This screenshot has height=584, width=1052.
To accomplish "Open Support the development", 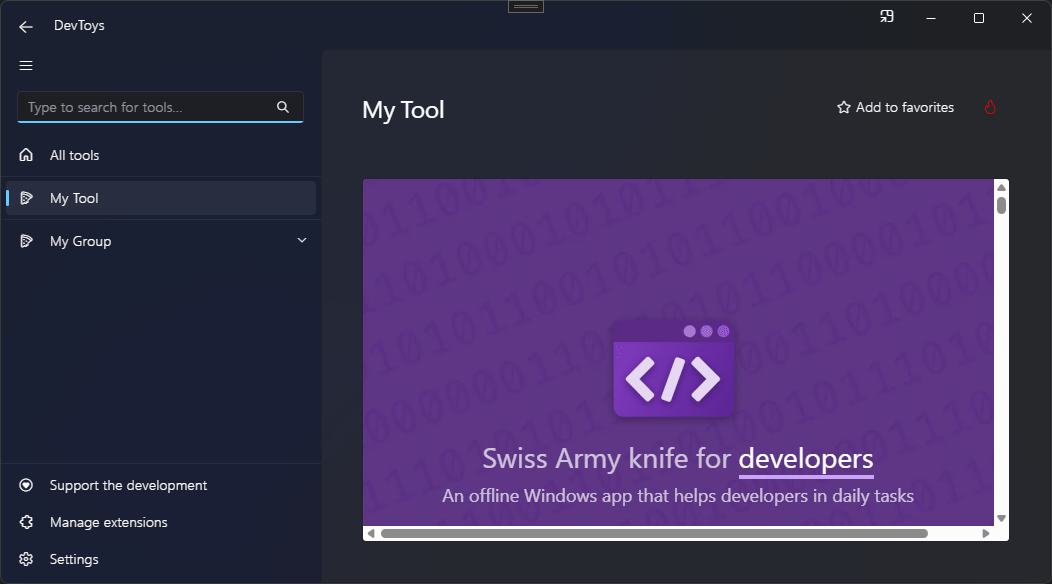I will (160, 485).
